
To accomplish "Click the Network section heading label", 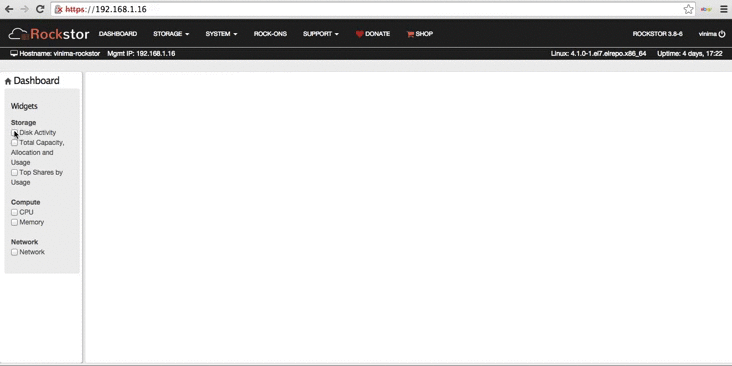I will click(x=24, y=242).
